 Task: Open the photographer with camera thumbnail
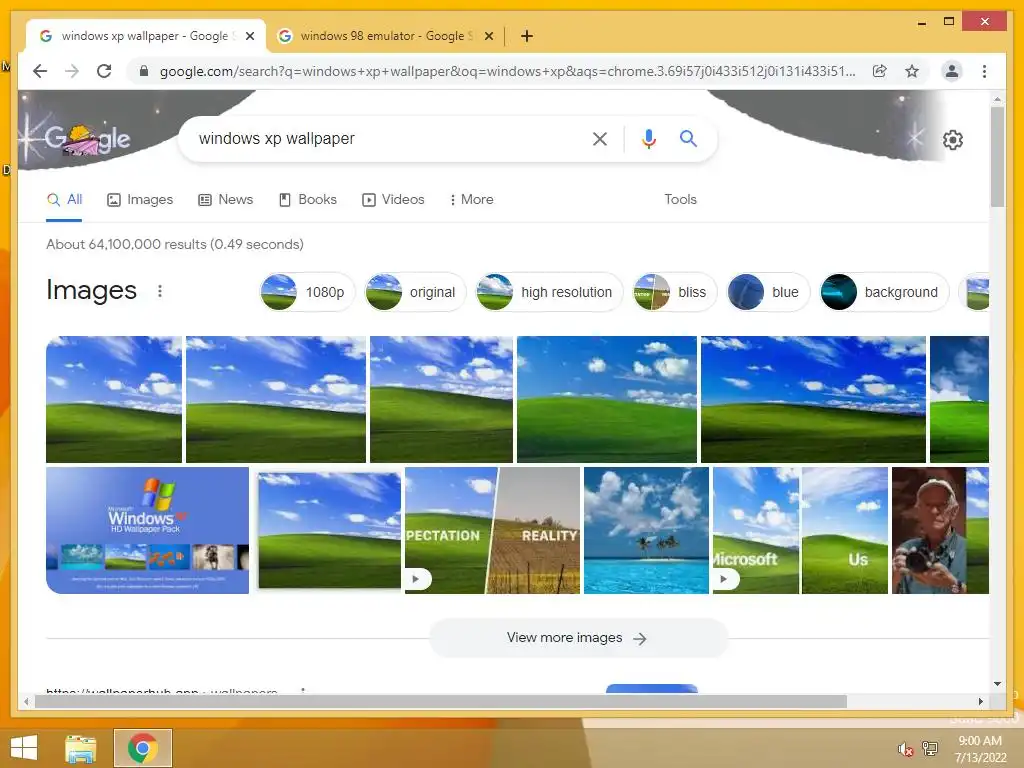[x=940, y=530]
